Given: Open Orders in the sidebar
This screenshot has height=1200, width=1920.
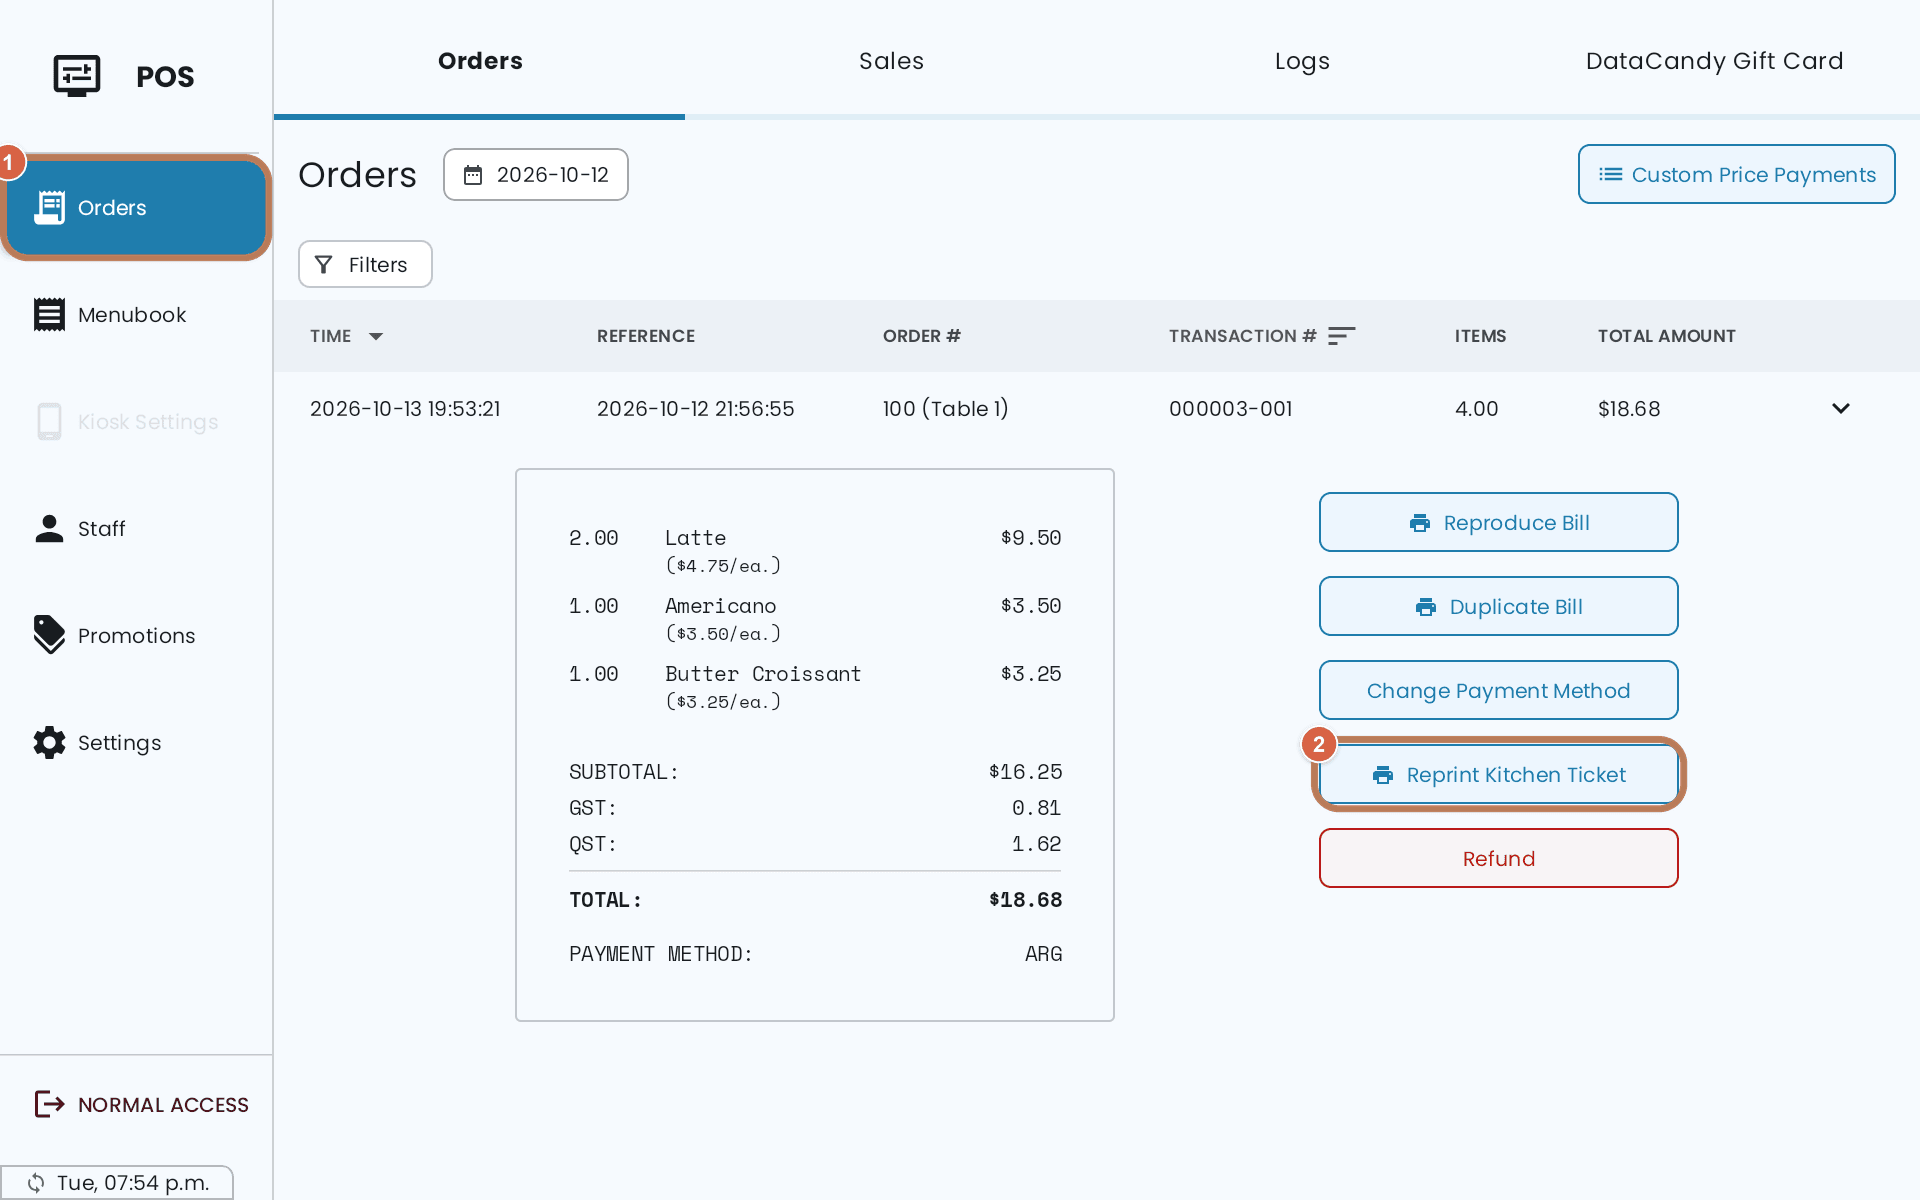Looking at the screenshot, I should coord(136,207).
